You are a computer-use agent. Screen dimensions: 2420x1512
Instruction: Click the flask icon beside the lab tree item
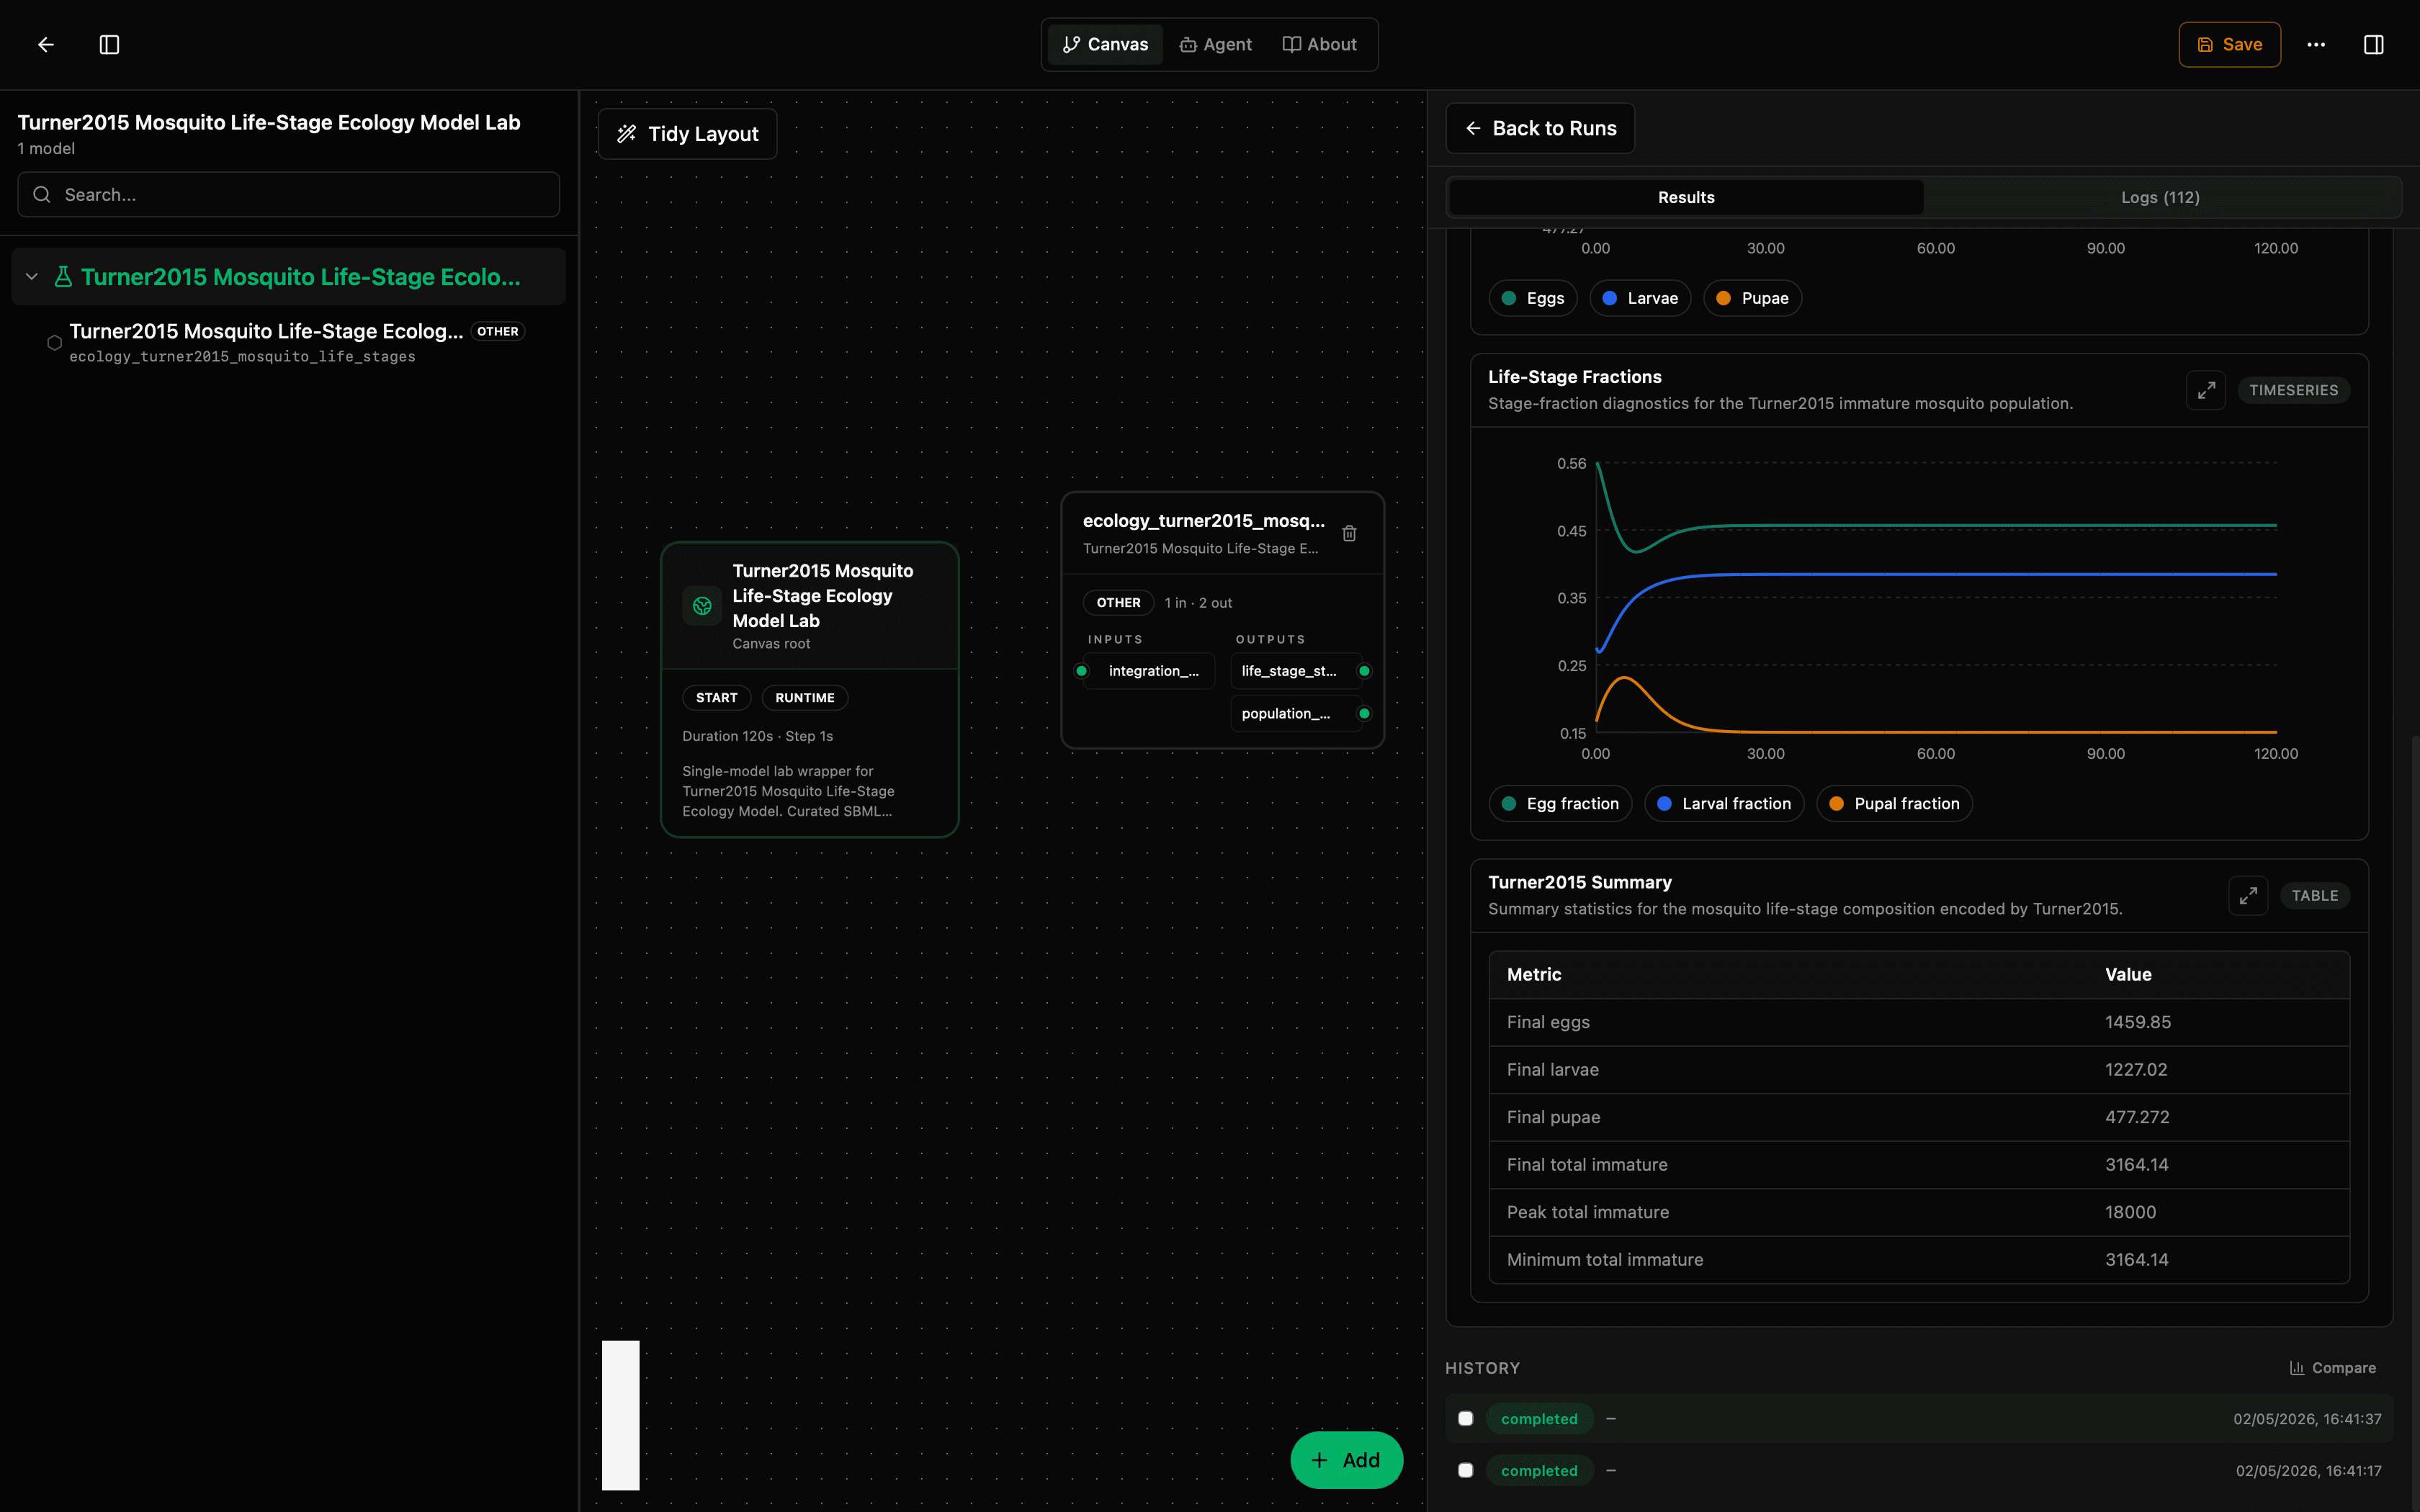(x=63, y=277)
